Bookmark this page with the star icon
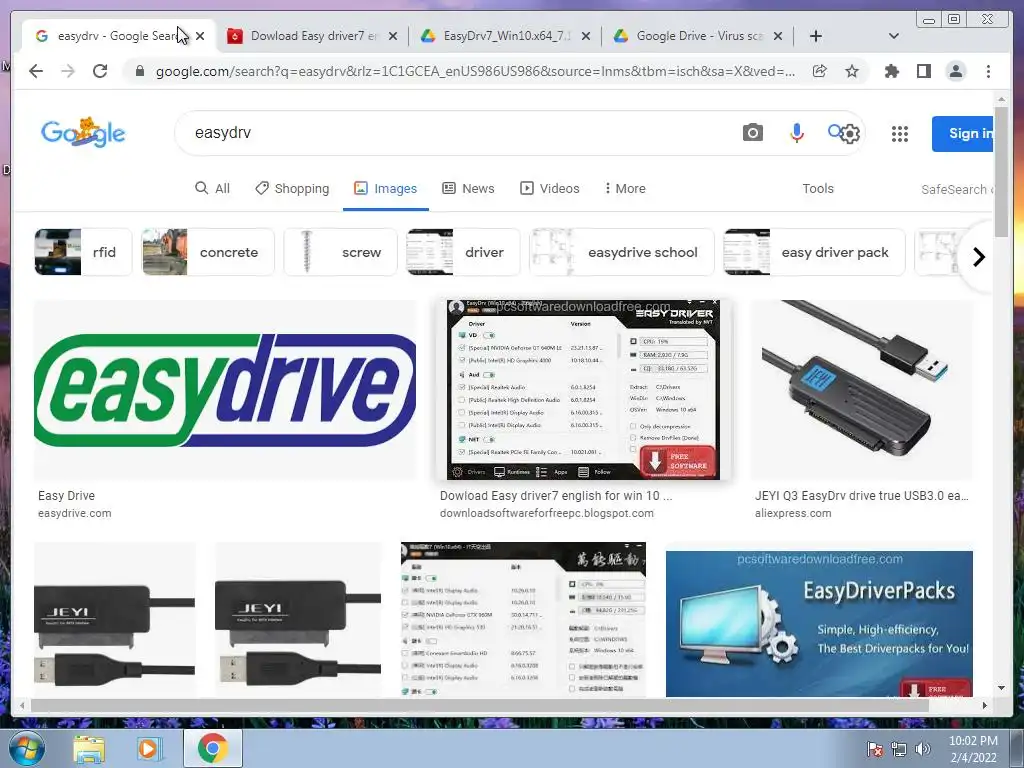1024x768 pixels. (852, 71)
